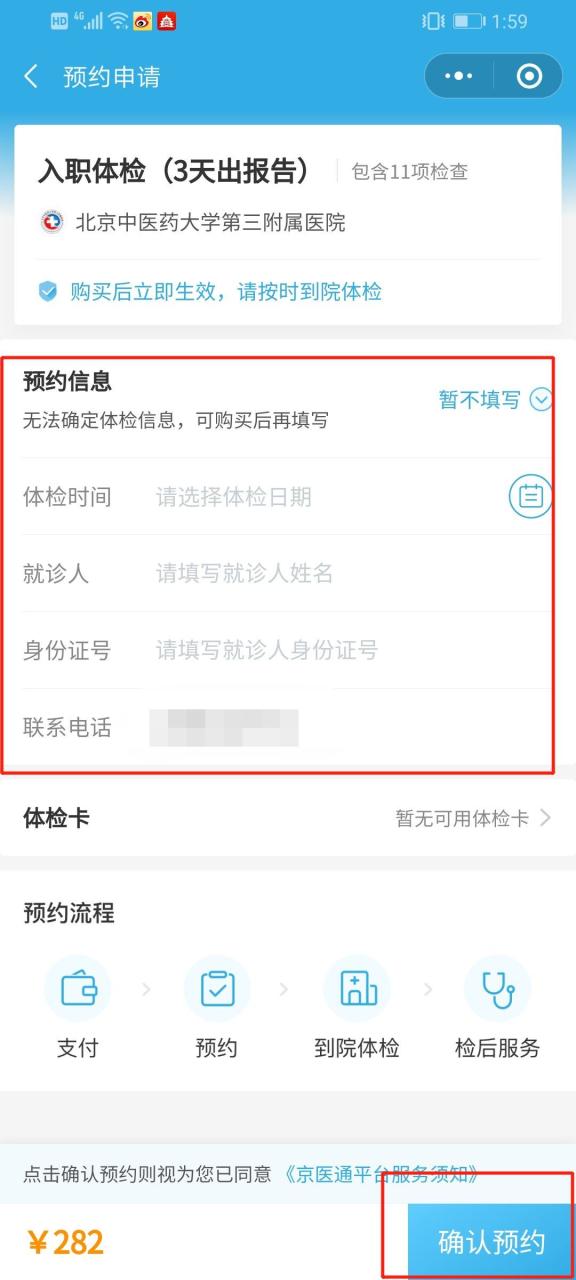Select the 请选择体检日期 date field

[328, 496]
